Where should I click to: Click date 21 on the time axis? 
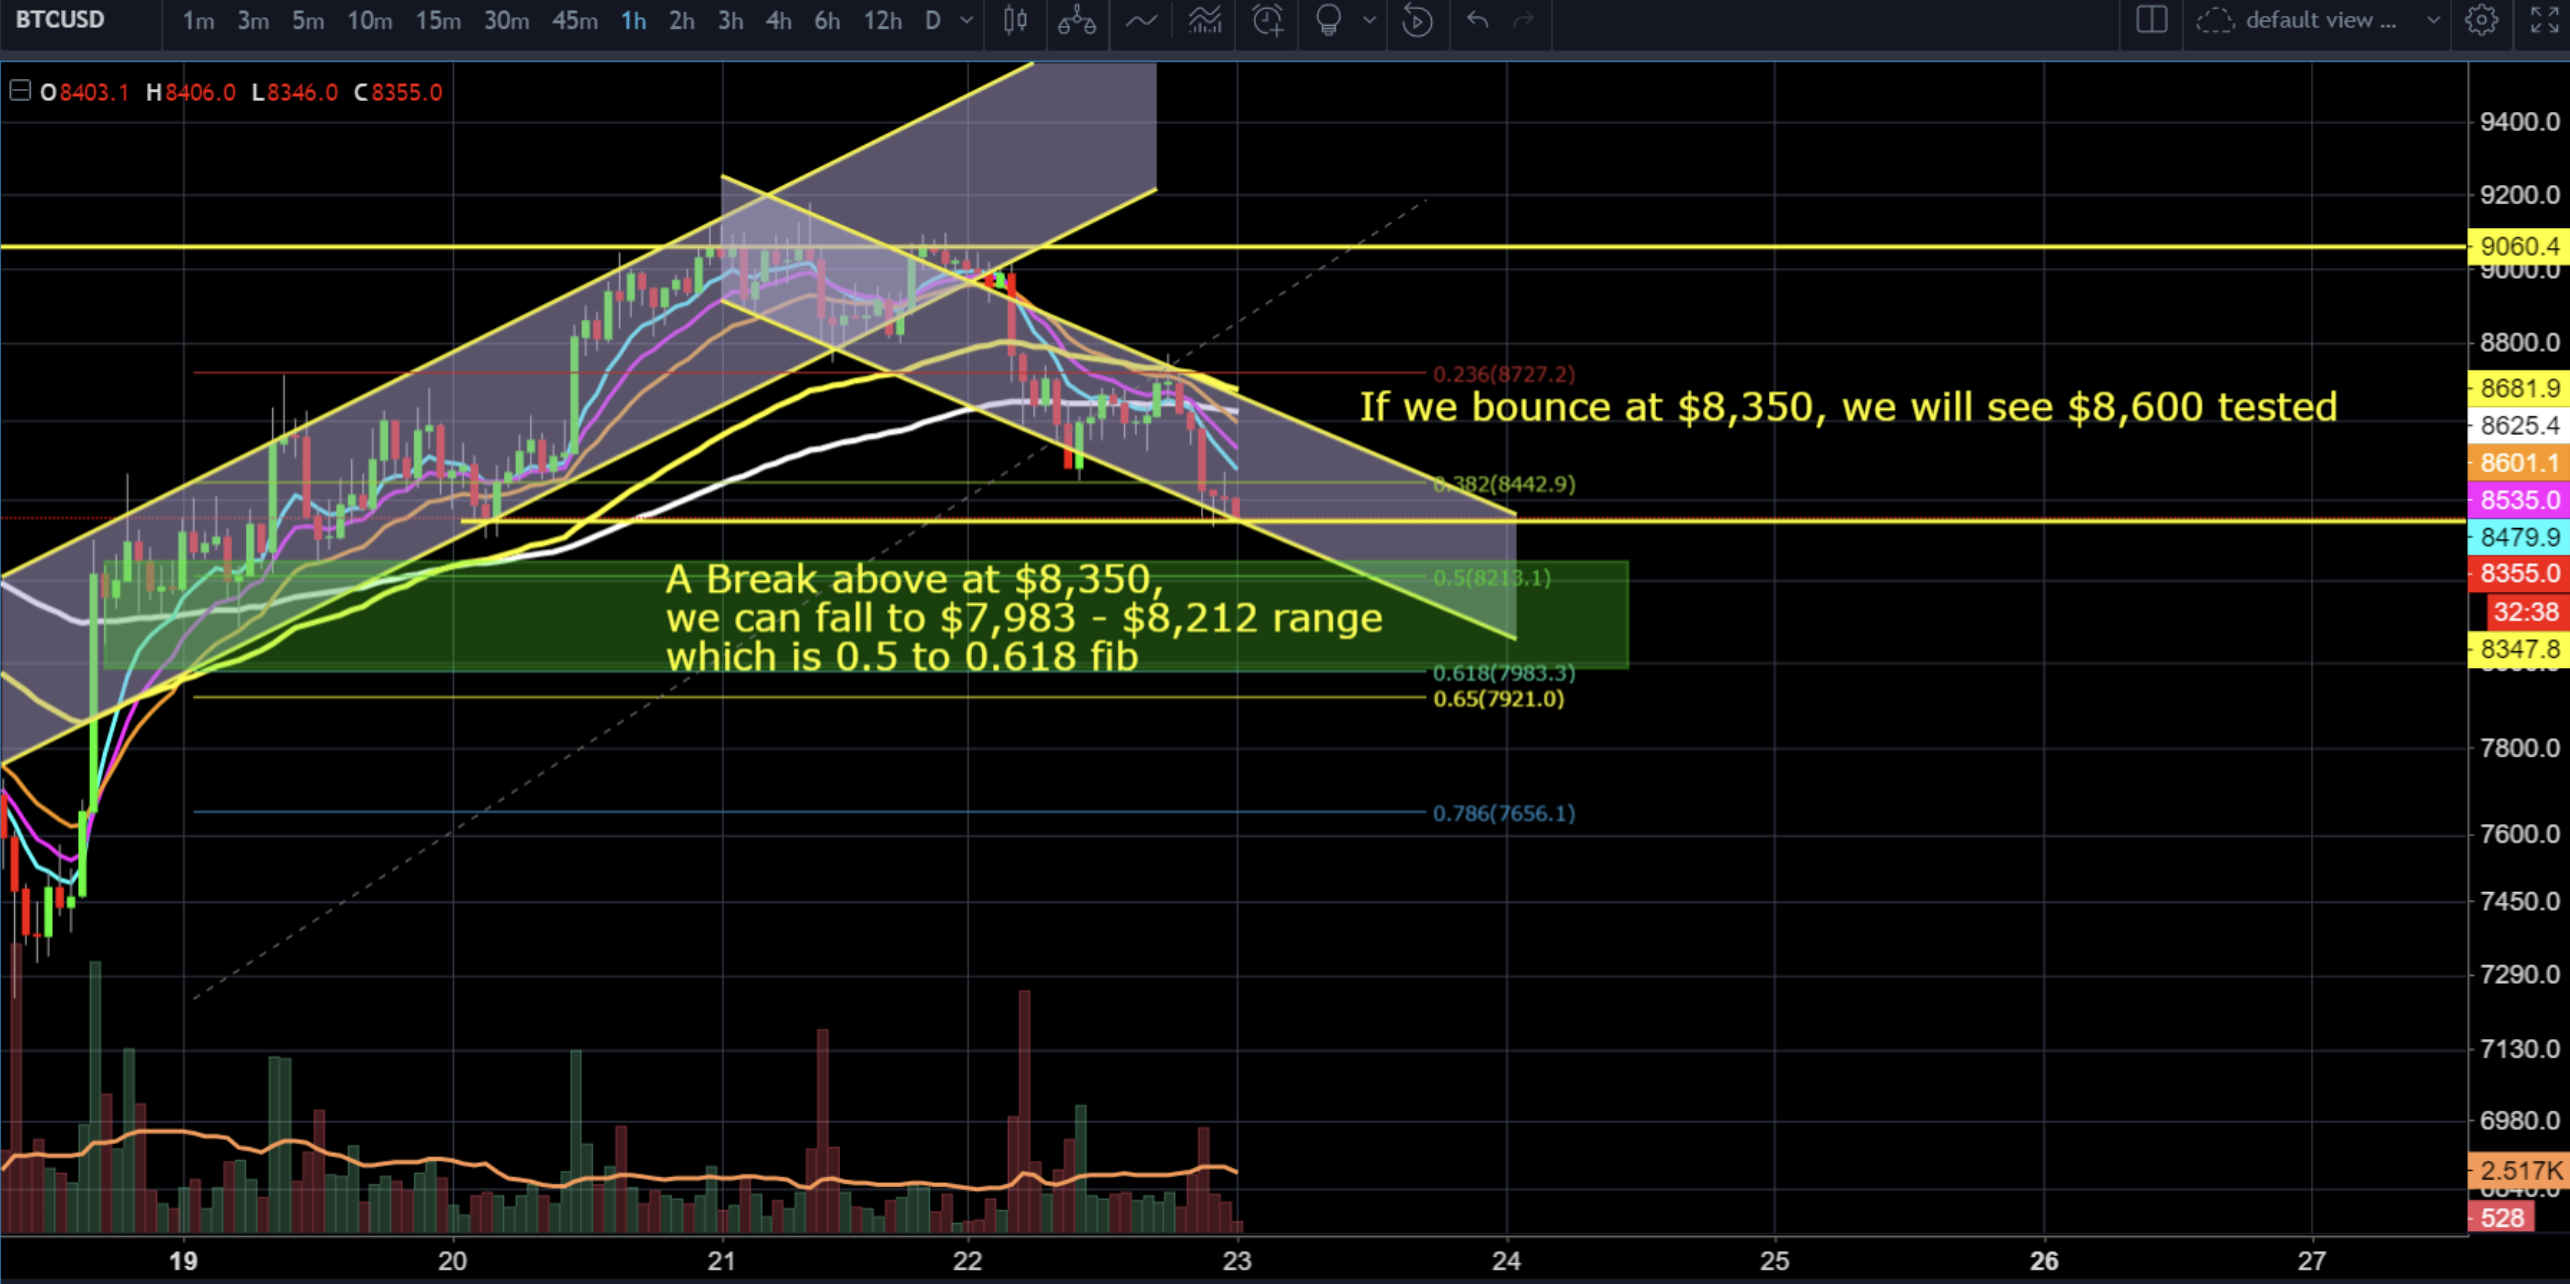point(722,1260)
